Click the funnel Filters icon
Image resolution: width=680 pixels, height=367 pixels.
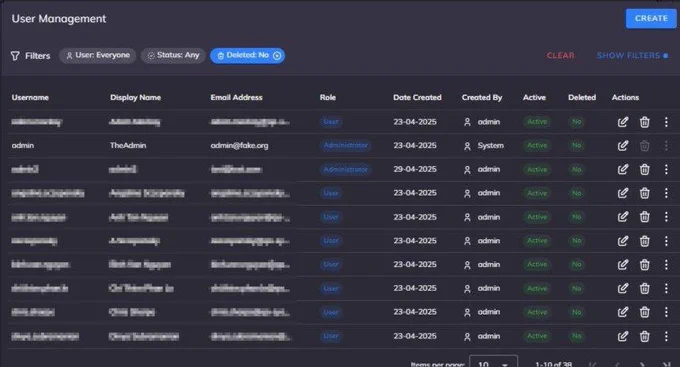(15, 56)
